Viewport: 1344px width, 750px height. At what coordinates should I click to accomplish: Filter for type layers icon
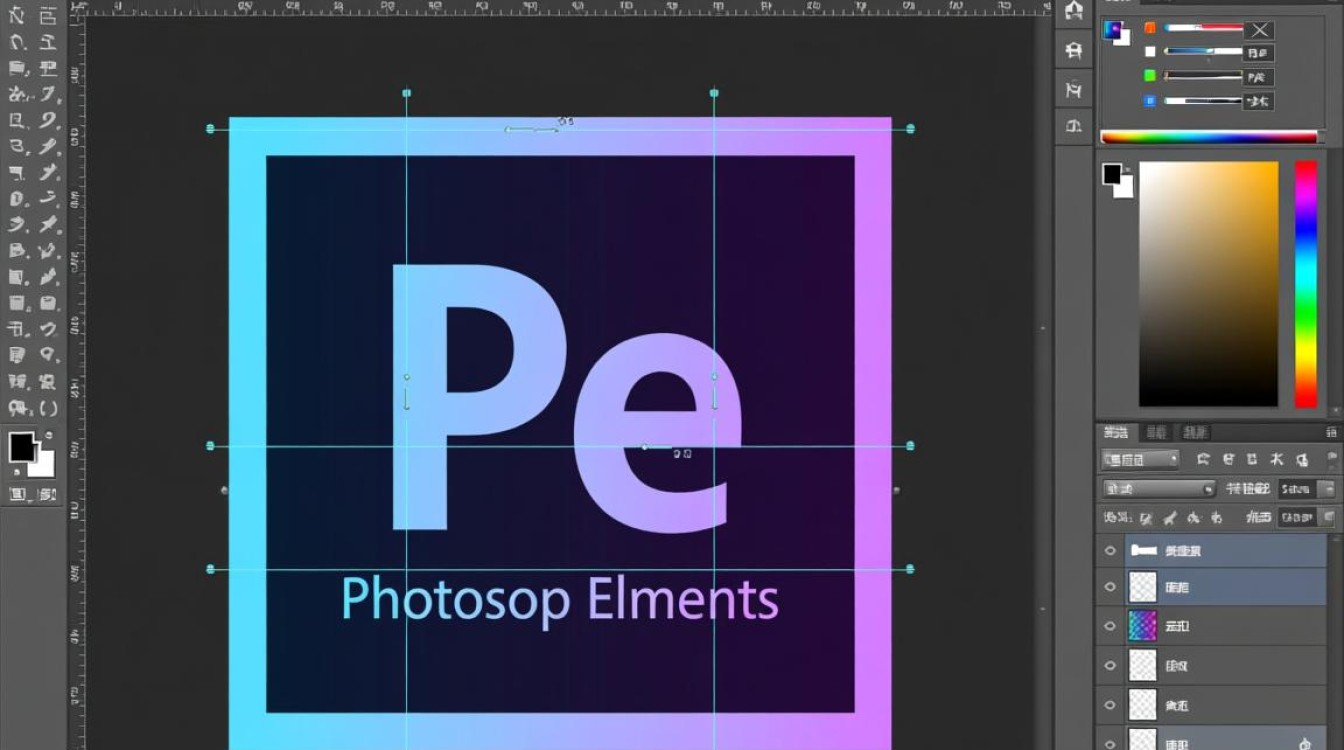1253,460
